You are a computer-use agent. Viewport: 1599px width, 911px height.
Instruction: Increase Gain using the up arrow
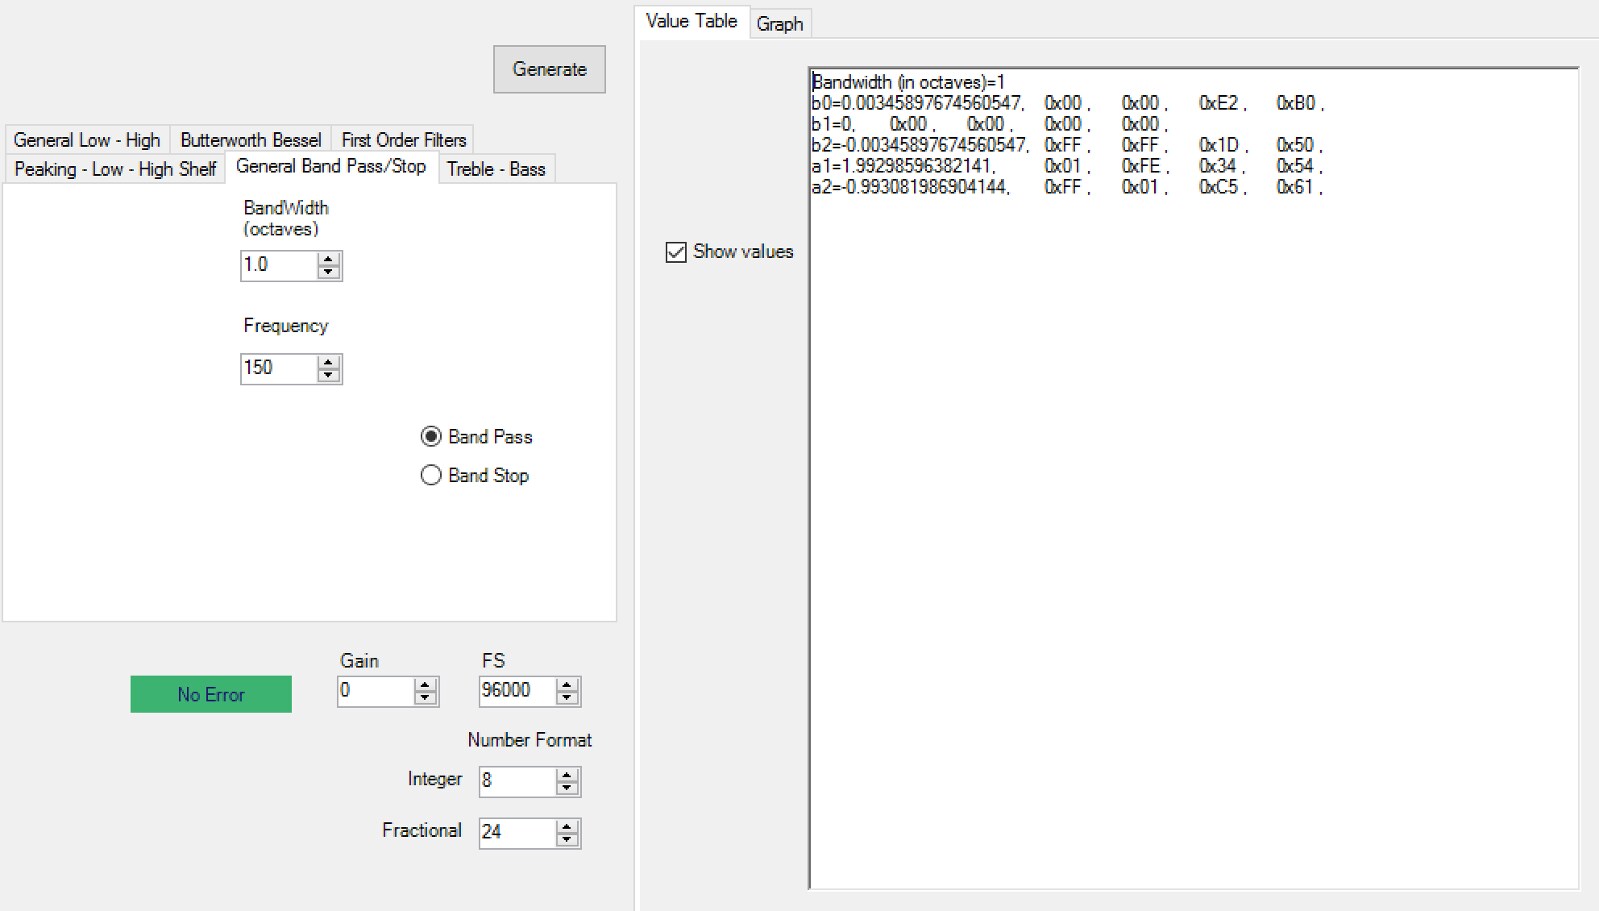[425, 685]
